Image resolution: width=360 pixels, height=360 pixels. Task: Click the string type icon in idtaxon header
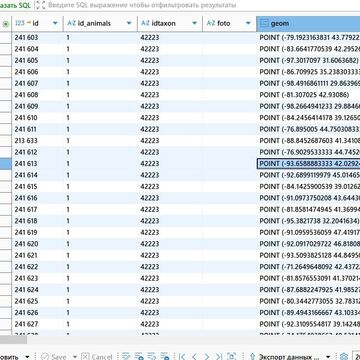pyautogui.click(x=145, y=23)
